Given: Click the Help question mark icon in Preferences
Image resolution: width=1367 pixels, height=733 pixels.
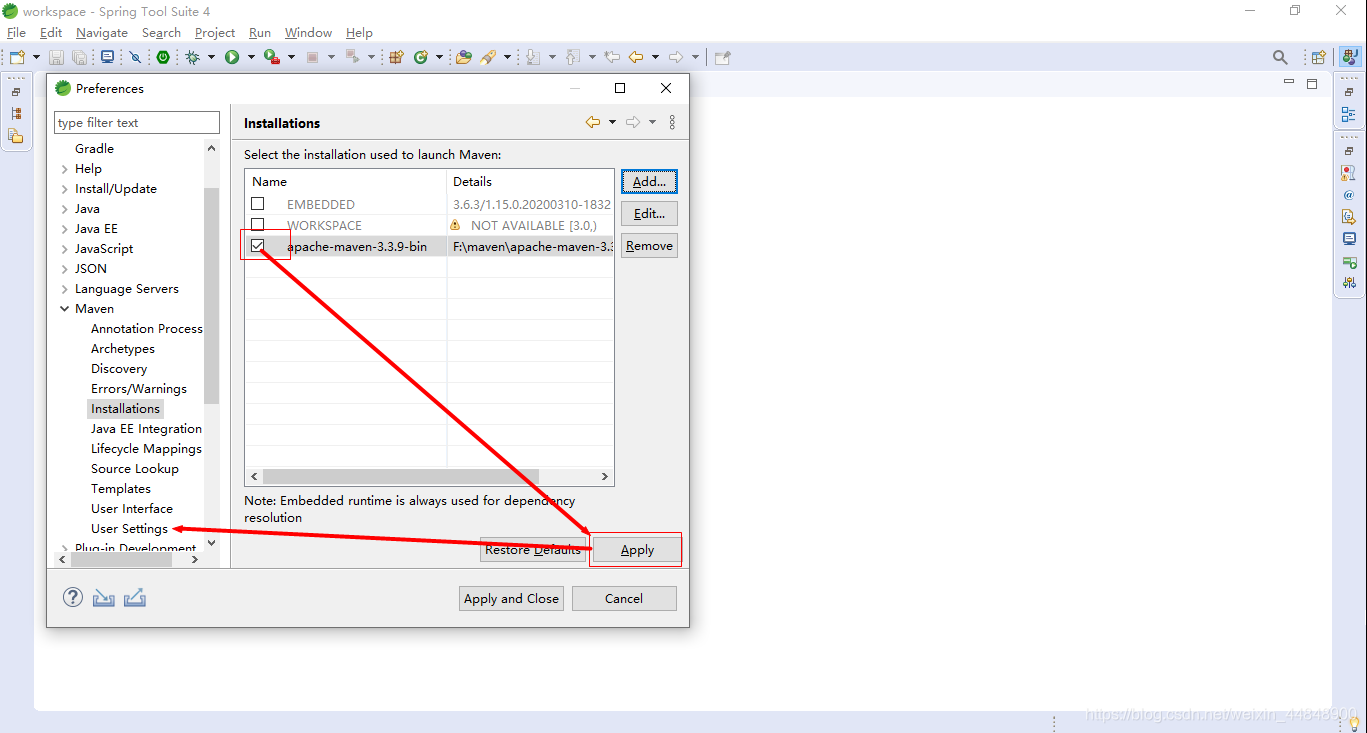Looking at the screenshot, I should point(73,597).
